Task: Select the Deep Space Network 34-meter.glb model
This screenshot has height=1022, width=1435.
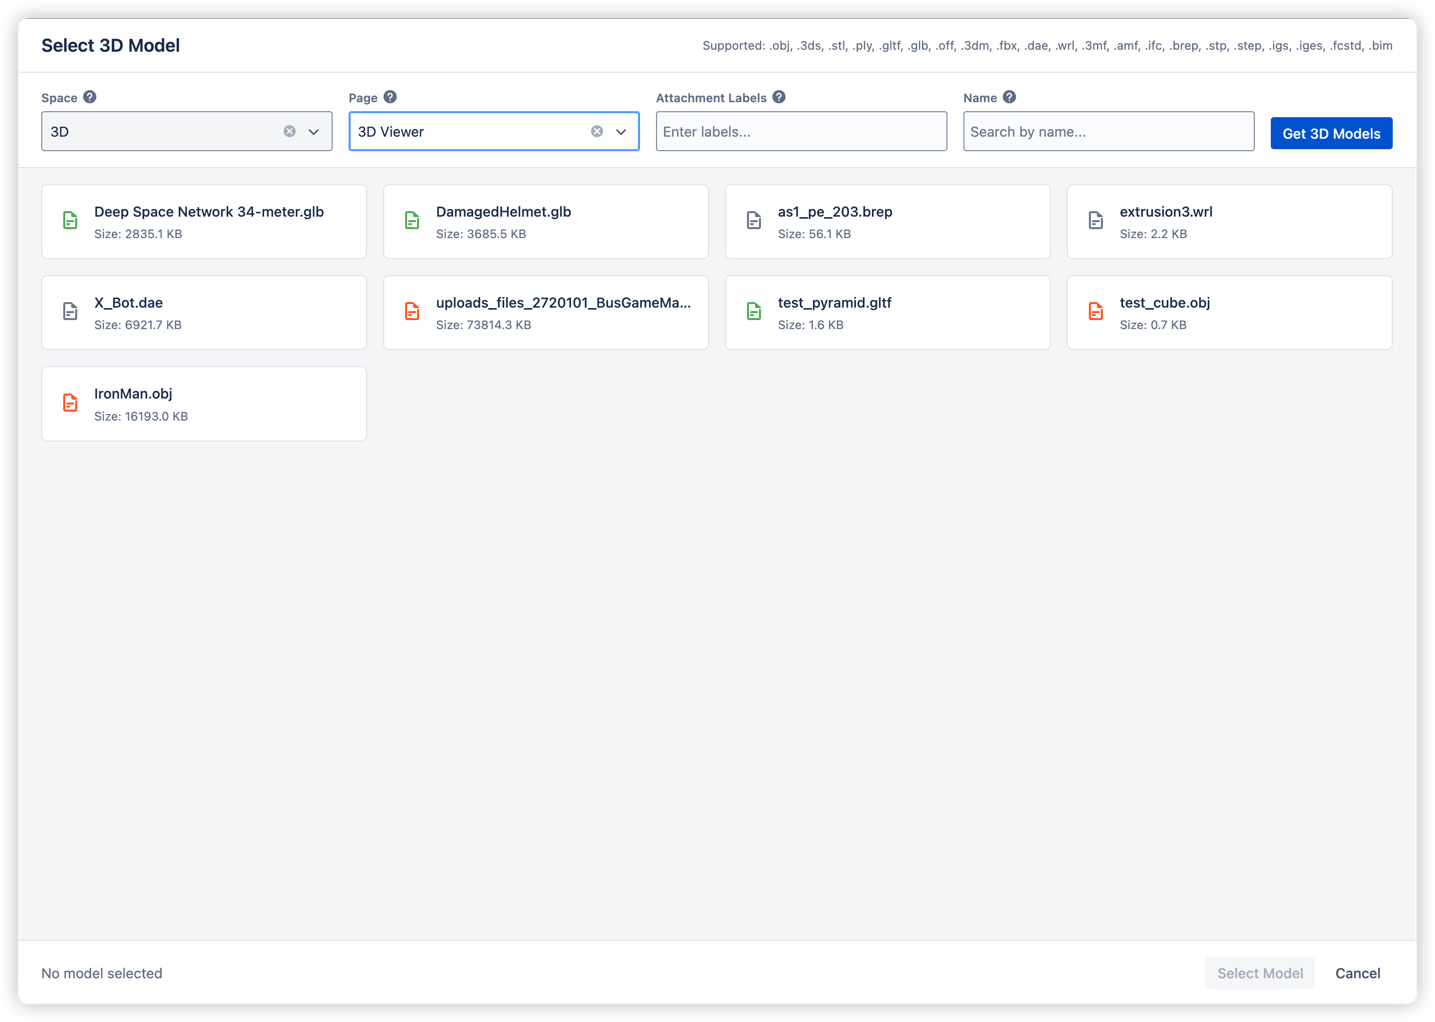Action: tap(203, 221)
